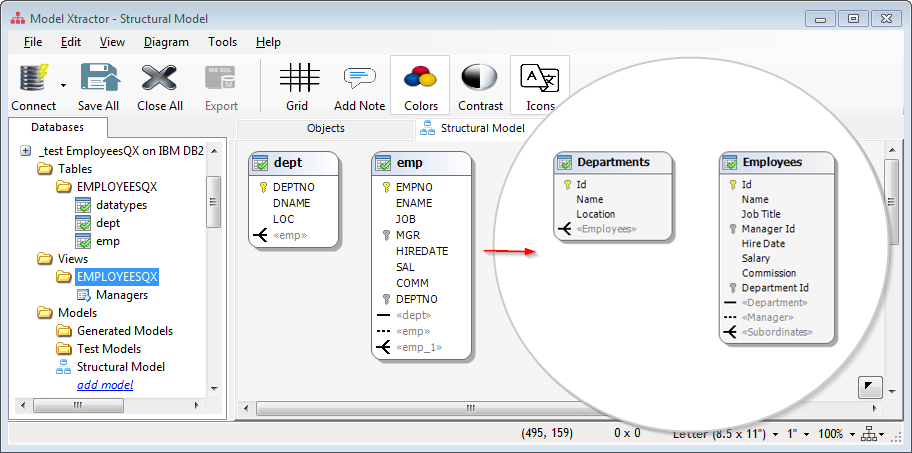Viewport: 912px width, 453px height.
Task: Click the Add Note speech bubble icon
Action: click(359, 79)
